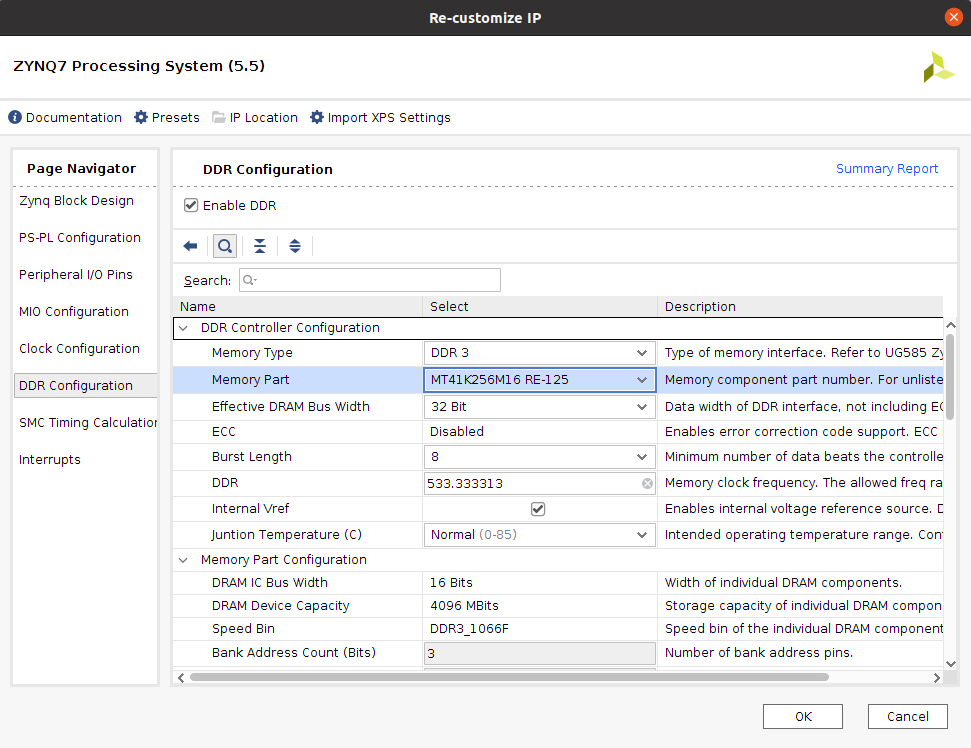The height and width of the screenshot is (748, 971).
Task: Open the Summary Report link
Action: pyautogui.click(x=887, y=169)
